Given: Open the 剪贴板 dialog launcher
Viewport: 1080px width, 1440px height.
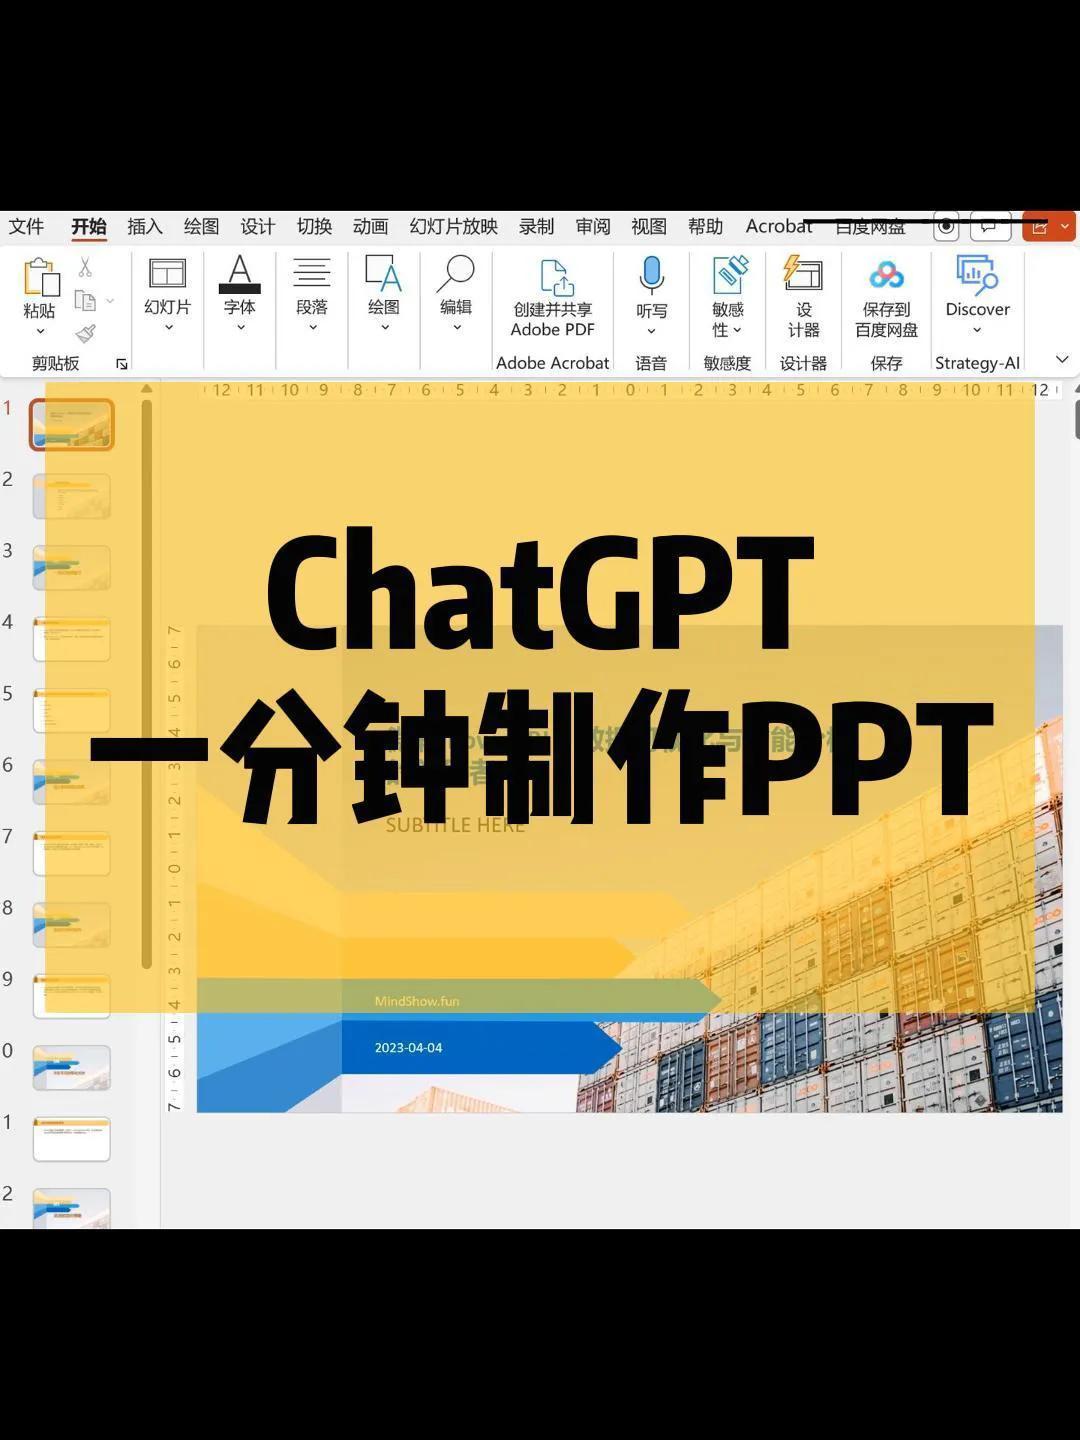Looking at the screenshot, I should (122, 364).
